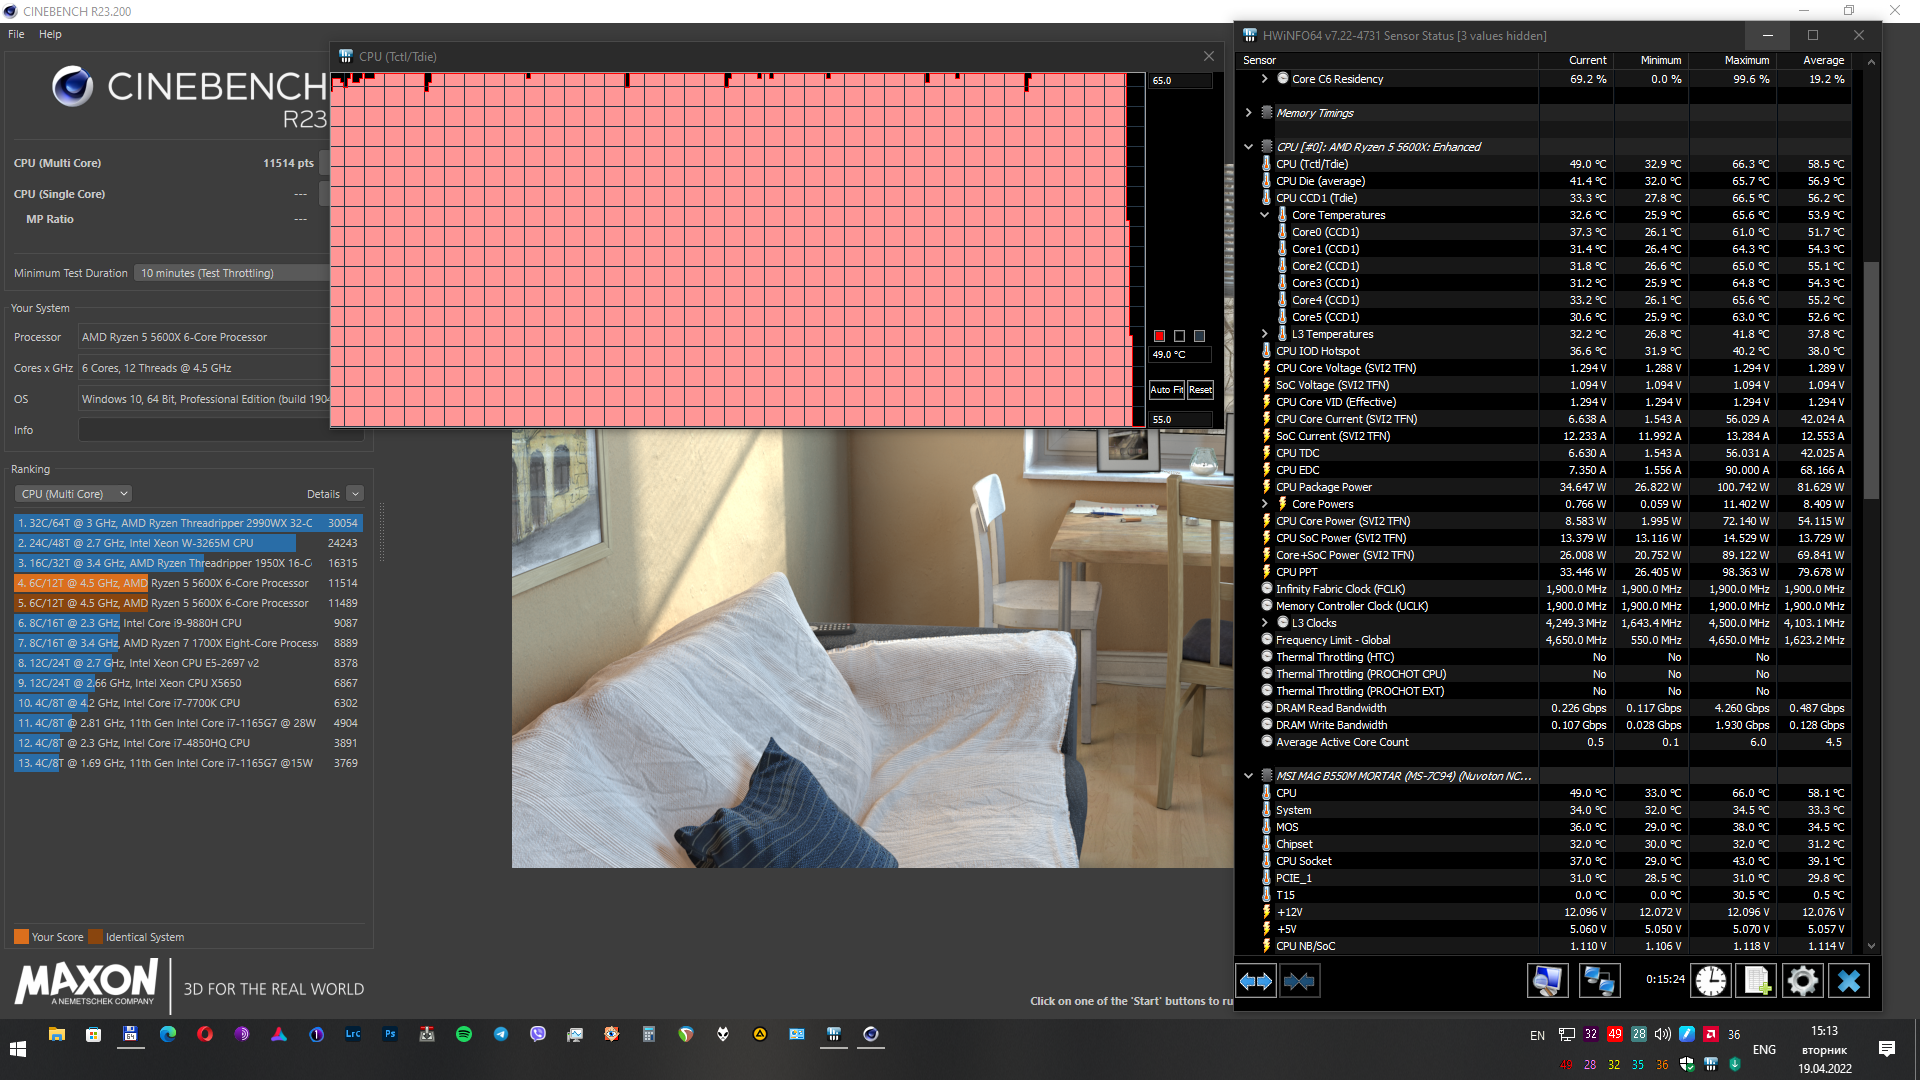Open remote network monitoring icon

(x=1599, y=981)
